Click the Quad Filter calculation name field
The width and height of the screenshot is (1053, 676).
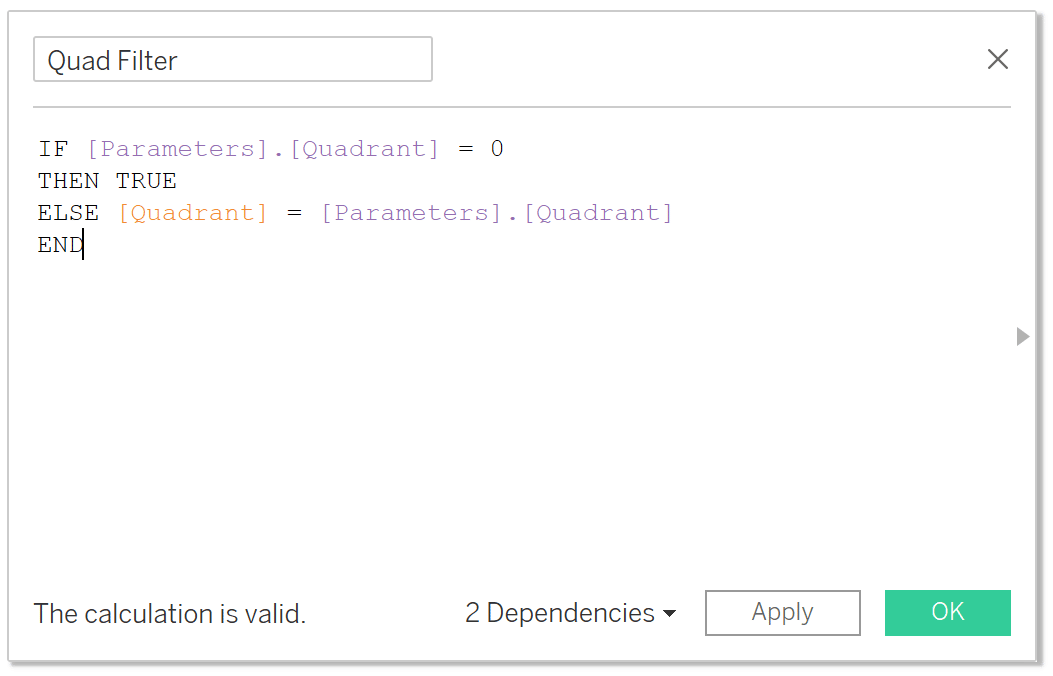tap(232, 60)
